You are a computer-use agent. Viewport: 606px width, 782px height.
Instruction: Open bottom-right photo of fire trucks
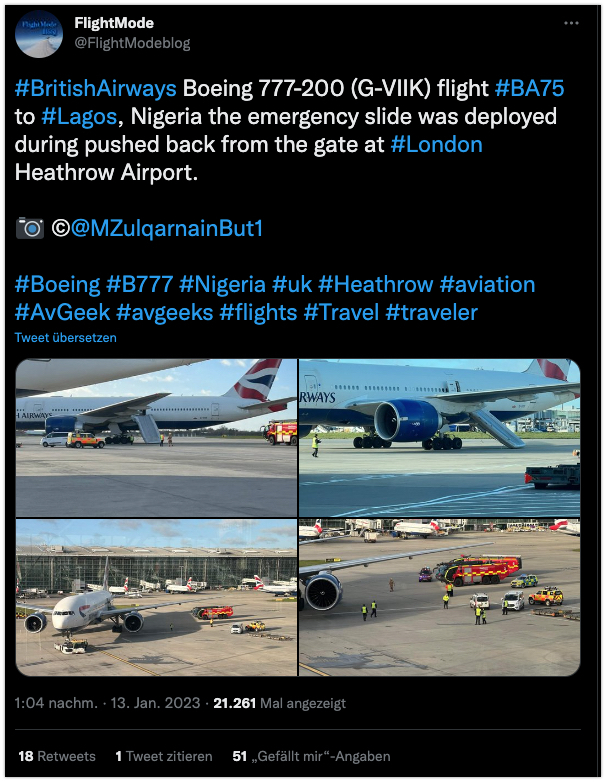(x=439, y=597)
